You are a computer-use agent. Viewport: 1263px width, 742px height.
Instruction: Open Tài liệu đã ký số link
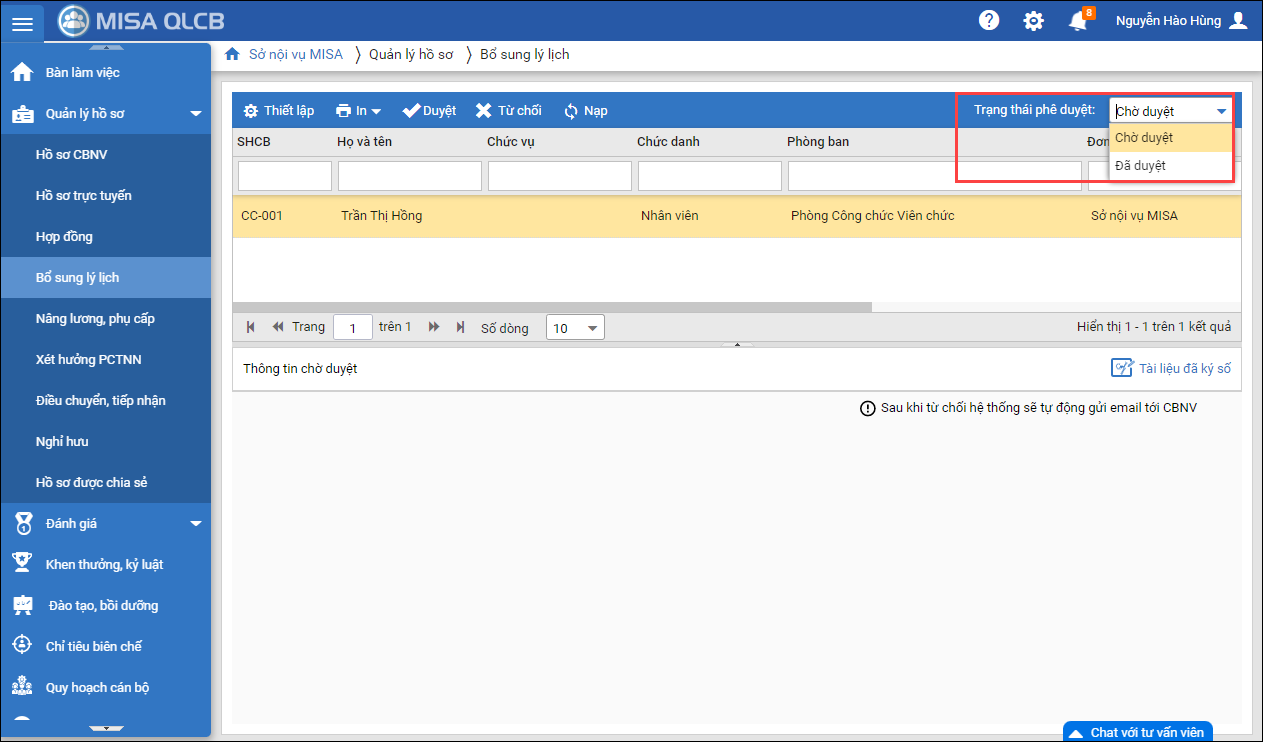coord(1172,369)
